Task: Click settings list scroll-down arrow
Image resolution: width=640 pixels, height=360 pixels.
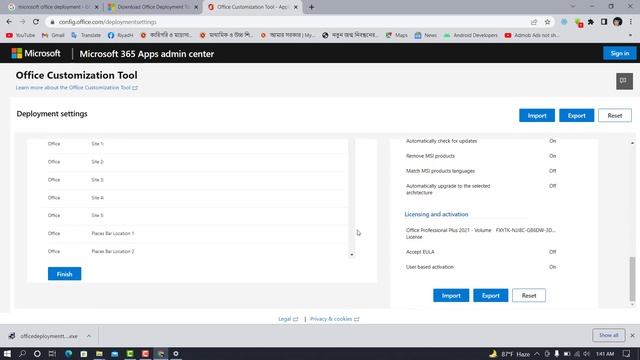Action: tap(351, 255)
